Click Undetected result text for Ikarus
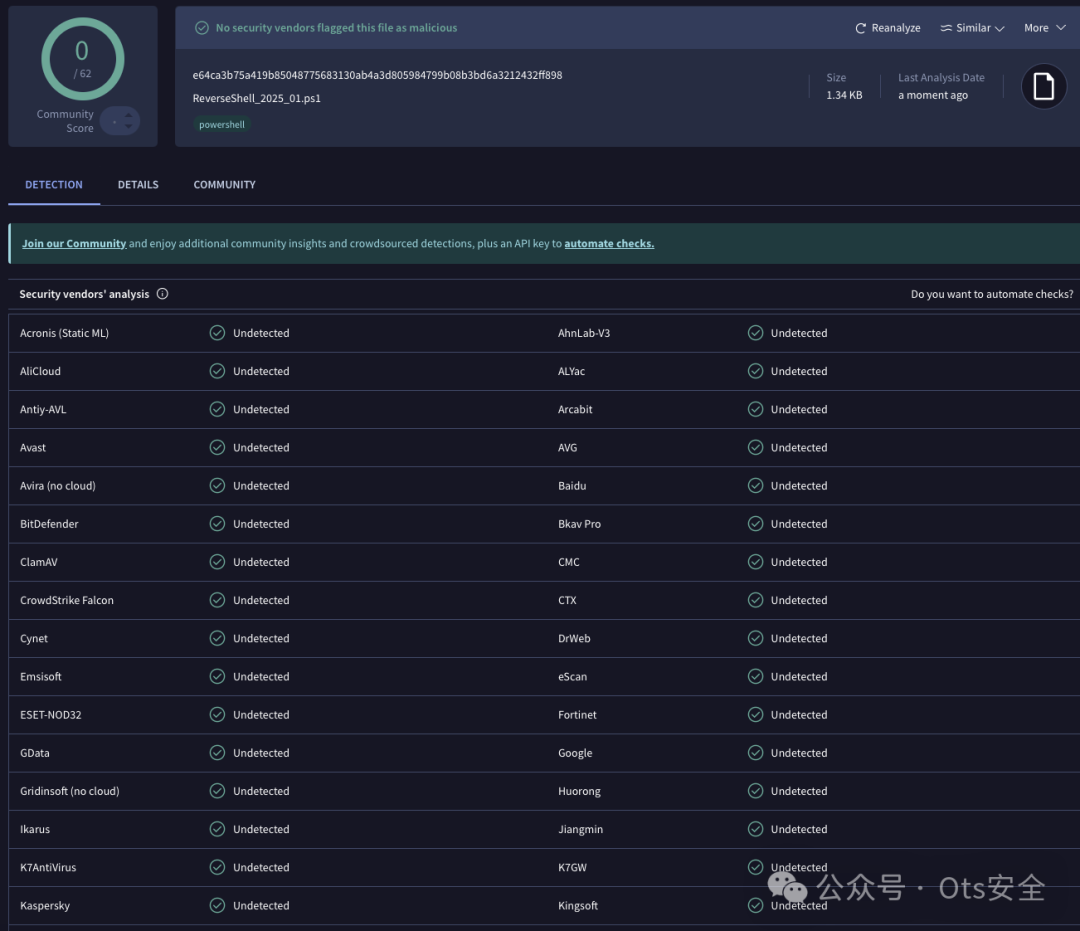Screen dimensions: 1080x931 261,829
